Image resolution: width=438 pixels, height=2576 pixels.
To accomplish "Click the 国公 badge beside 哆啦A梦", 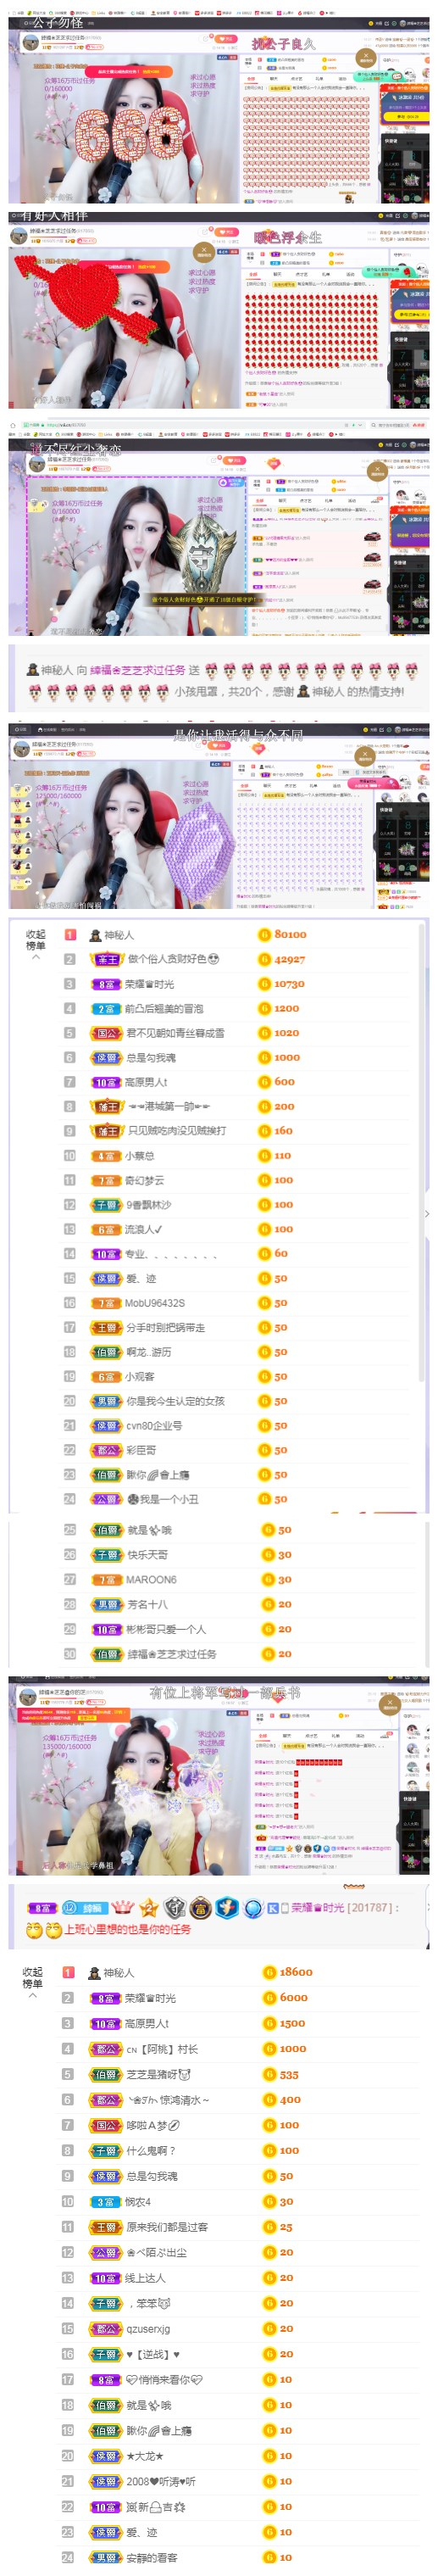I will [x=106, y=2125].
